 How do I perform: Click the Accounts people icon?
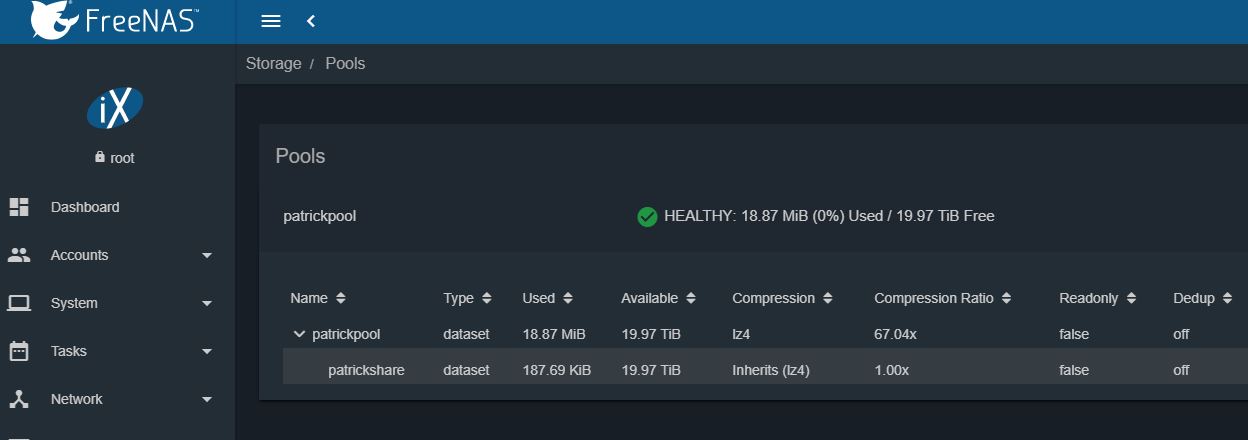click(x=19, y=255)
